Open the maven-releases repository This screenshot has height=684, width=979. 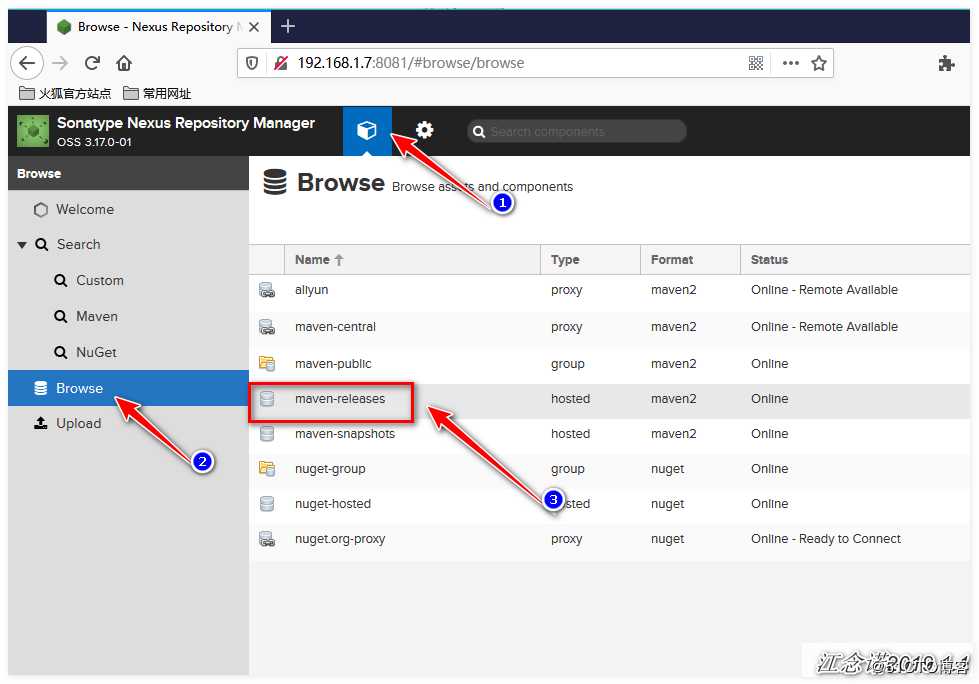(x=340, y=399)
